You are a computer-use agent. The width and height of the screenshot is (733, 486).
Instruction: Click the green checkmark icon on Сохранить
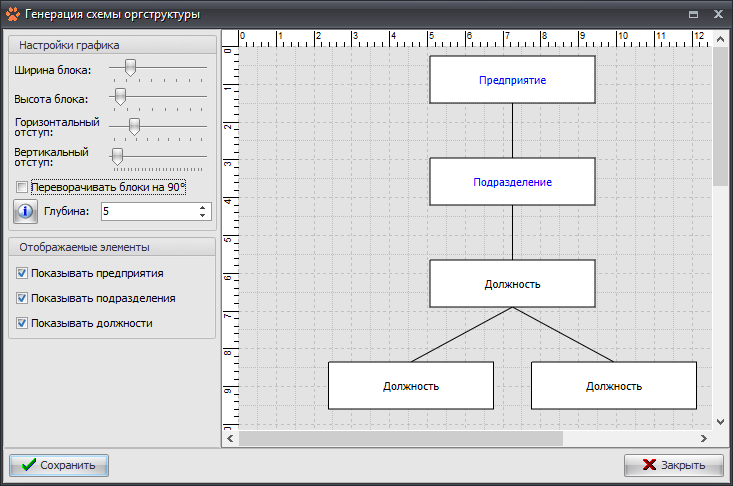[x=28, y=465]
